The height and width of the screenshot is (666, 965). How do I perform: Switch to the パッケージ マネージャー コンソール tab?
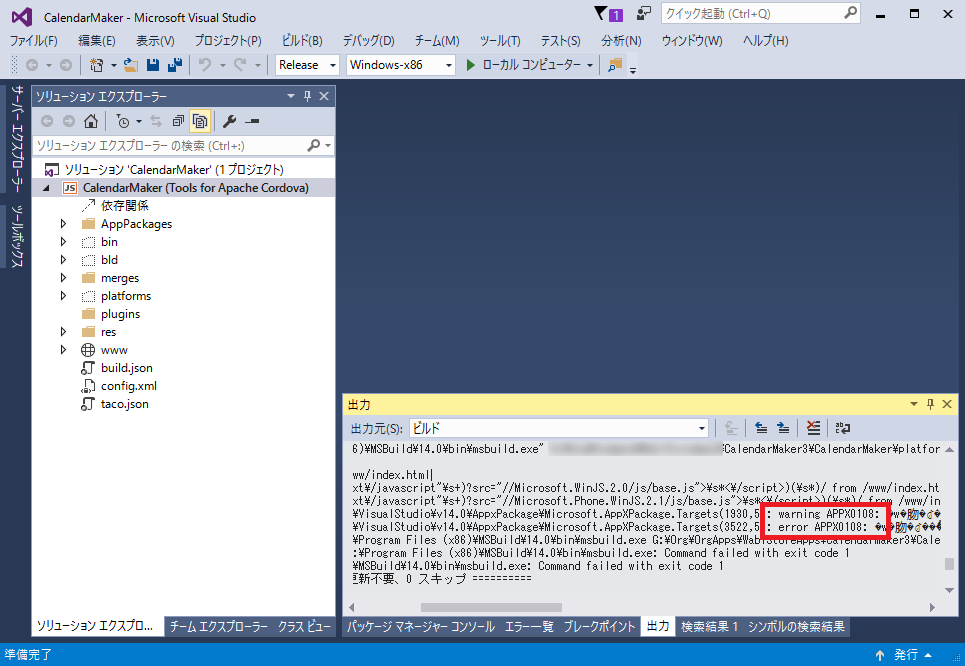point(421,627)
